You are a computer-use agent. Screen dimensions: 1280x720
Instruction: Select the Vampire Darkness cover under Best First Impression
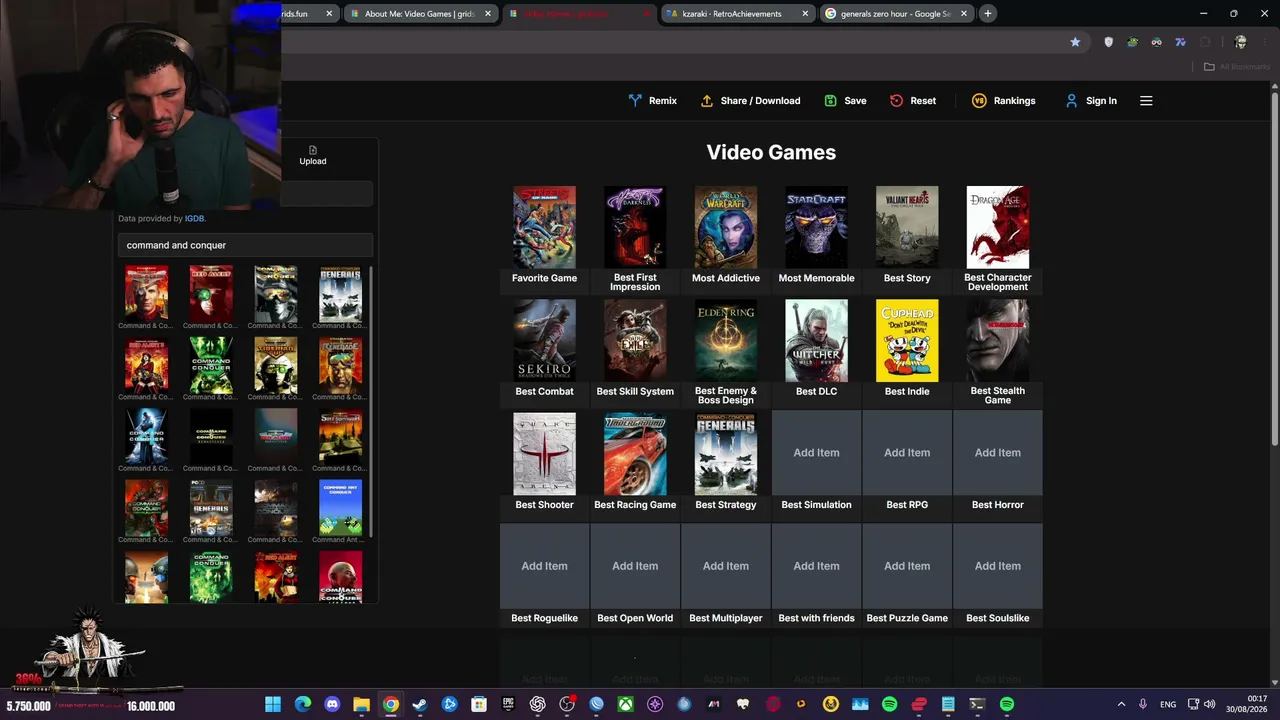pyautogui.click(x=635, y=227)
